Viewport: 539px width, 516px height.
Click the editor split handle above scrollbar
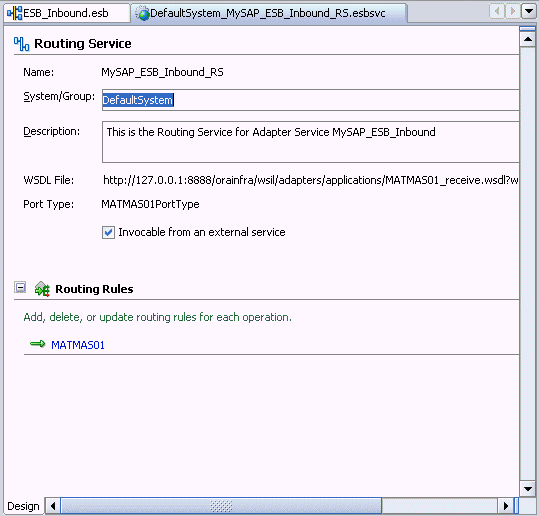(528, 29)
